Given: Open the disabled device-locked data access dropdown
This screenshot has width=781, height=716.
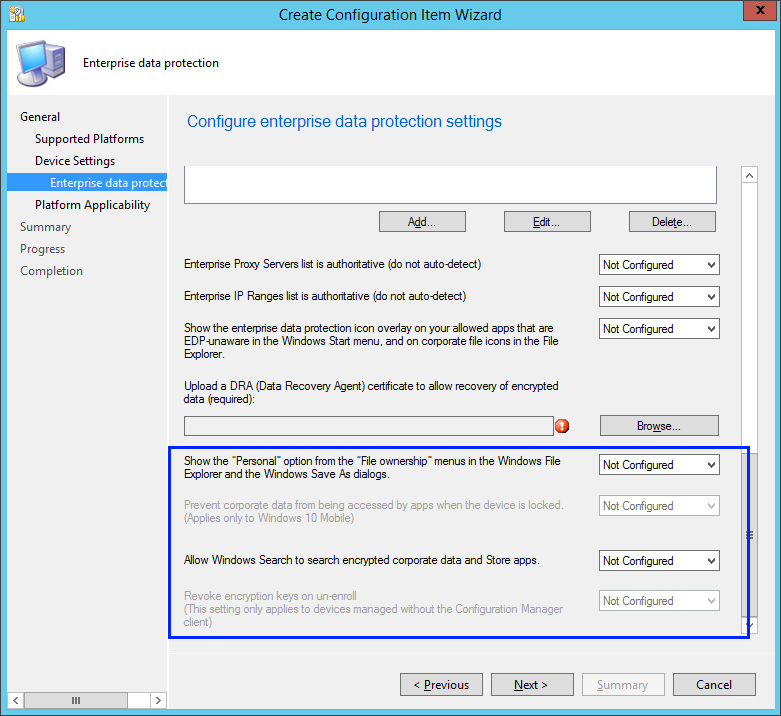Looking at the screenshot, I should pos(659,506).
